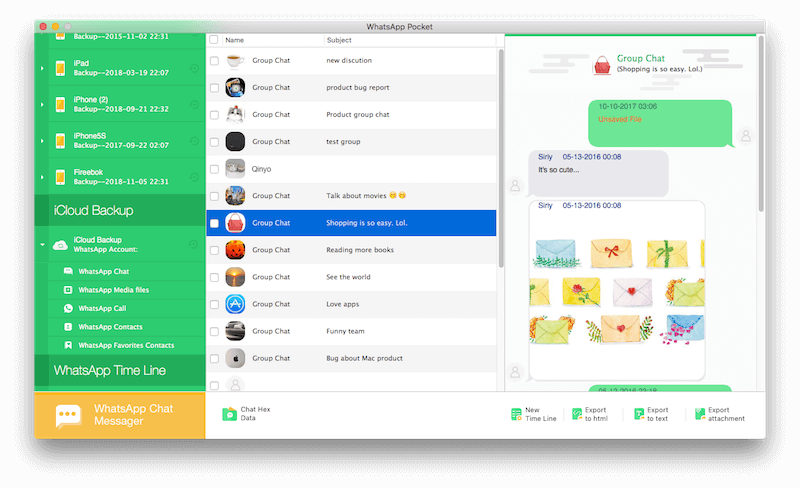Click the sunset avatar of See the world
The image size is (800, 488).
[x=235, y=277]
